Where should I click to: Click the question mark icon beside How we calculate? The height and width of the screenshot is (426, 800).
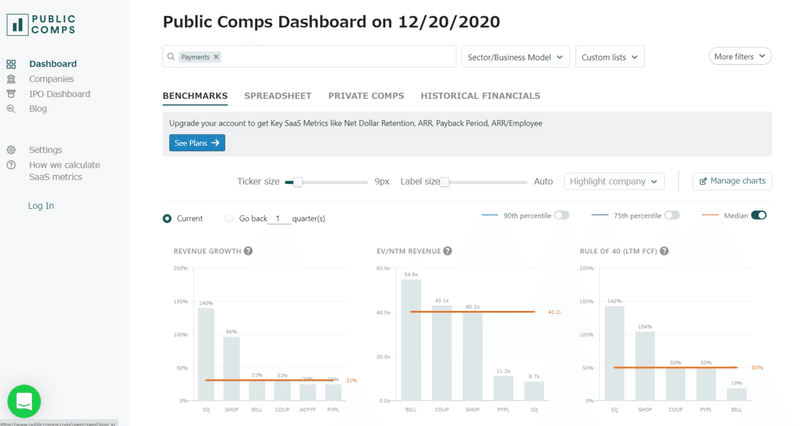(x=11, y=165)
